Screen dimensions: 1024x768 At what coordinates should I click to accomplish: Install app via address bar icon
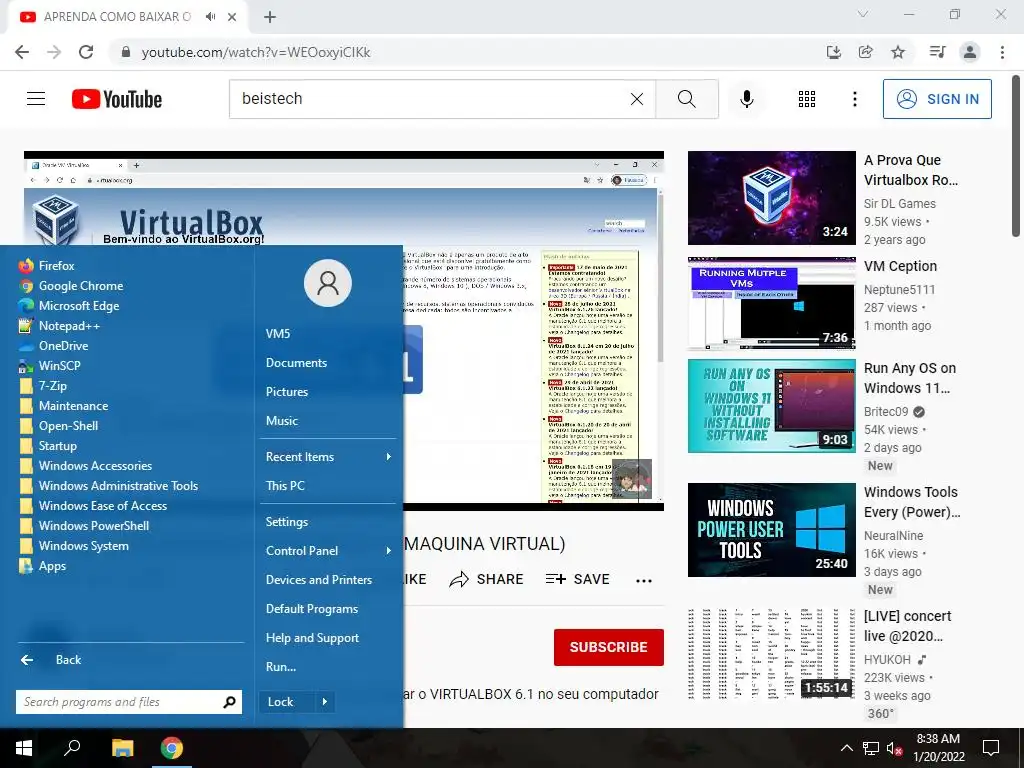point(833,52)
